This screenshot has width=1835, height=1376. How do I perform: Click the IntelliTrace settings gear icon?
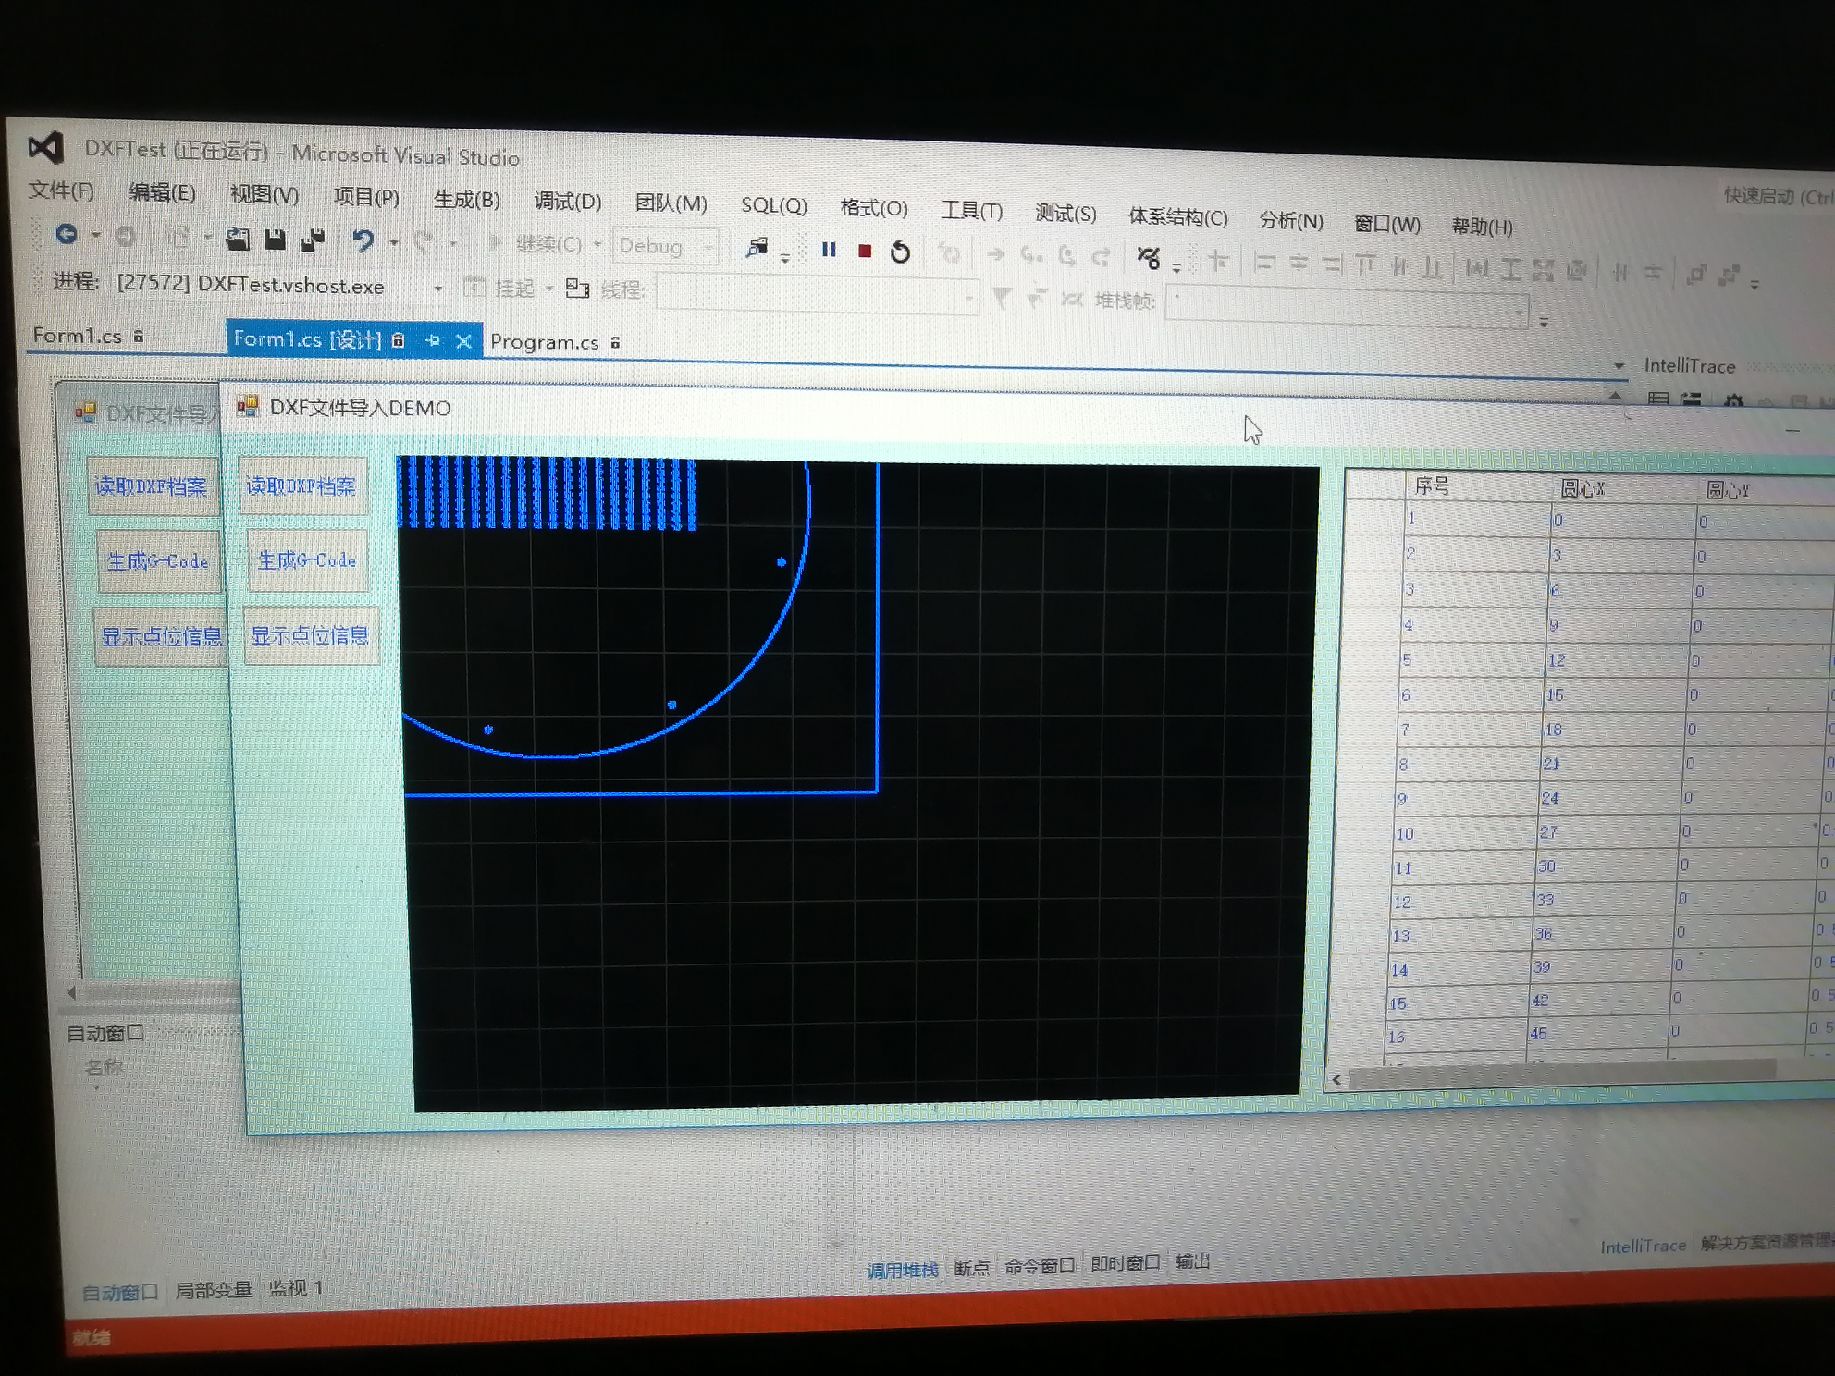coord(1733,402)
